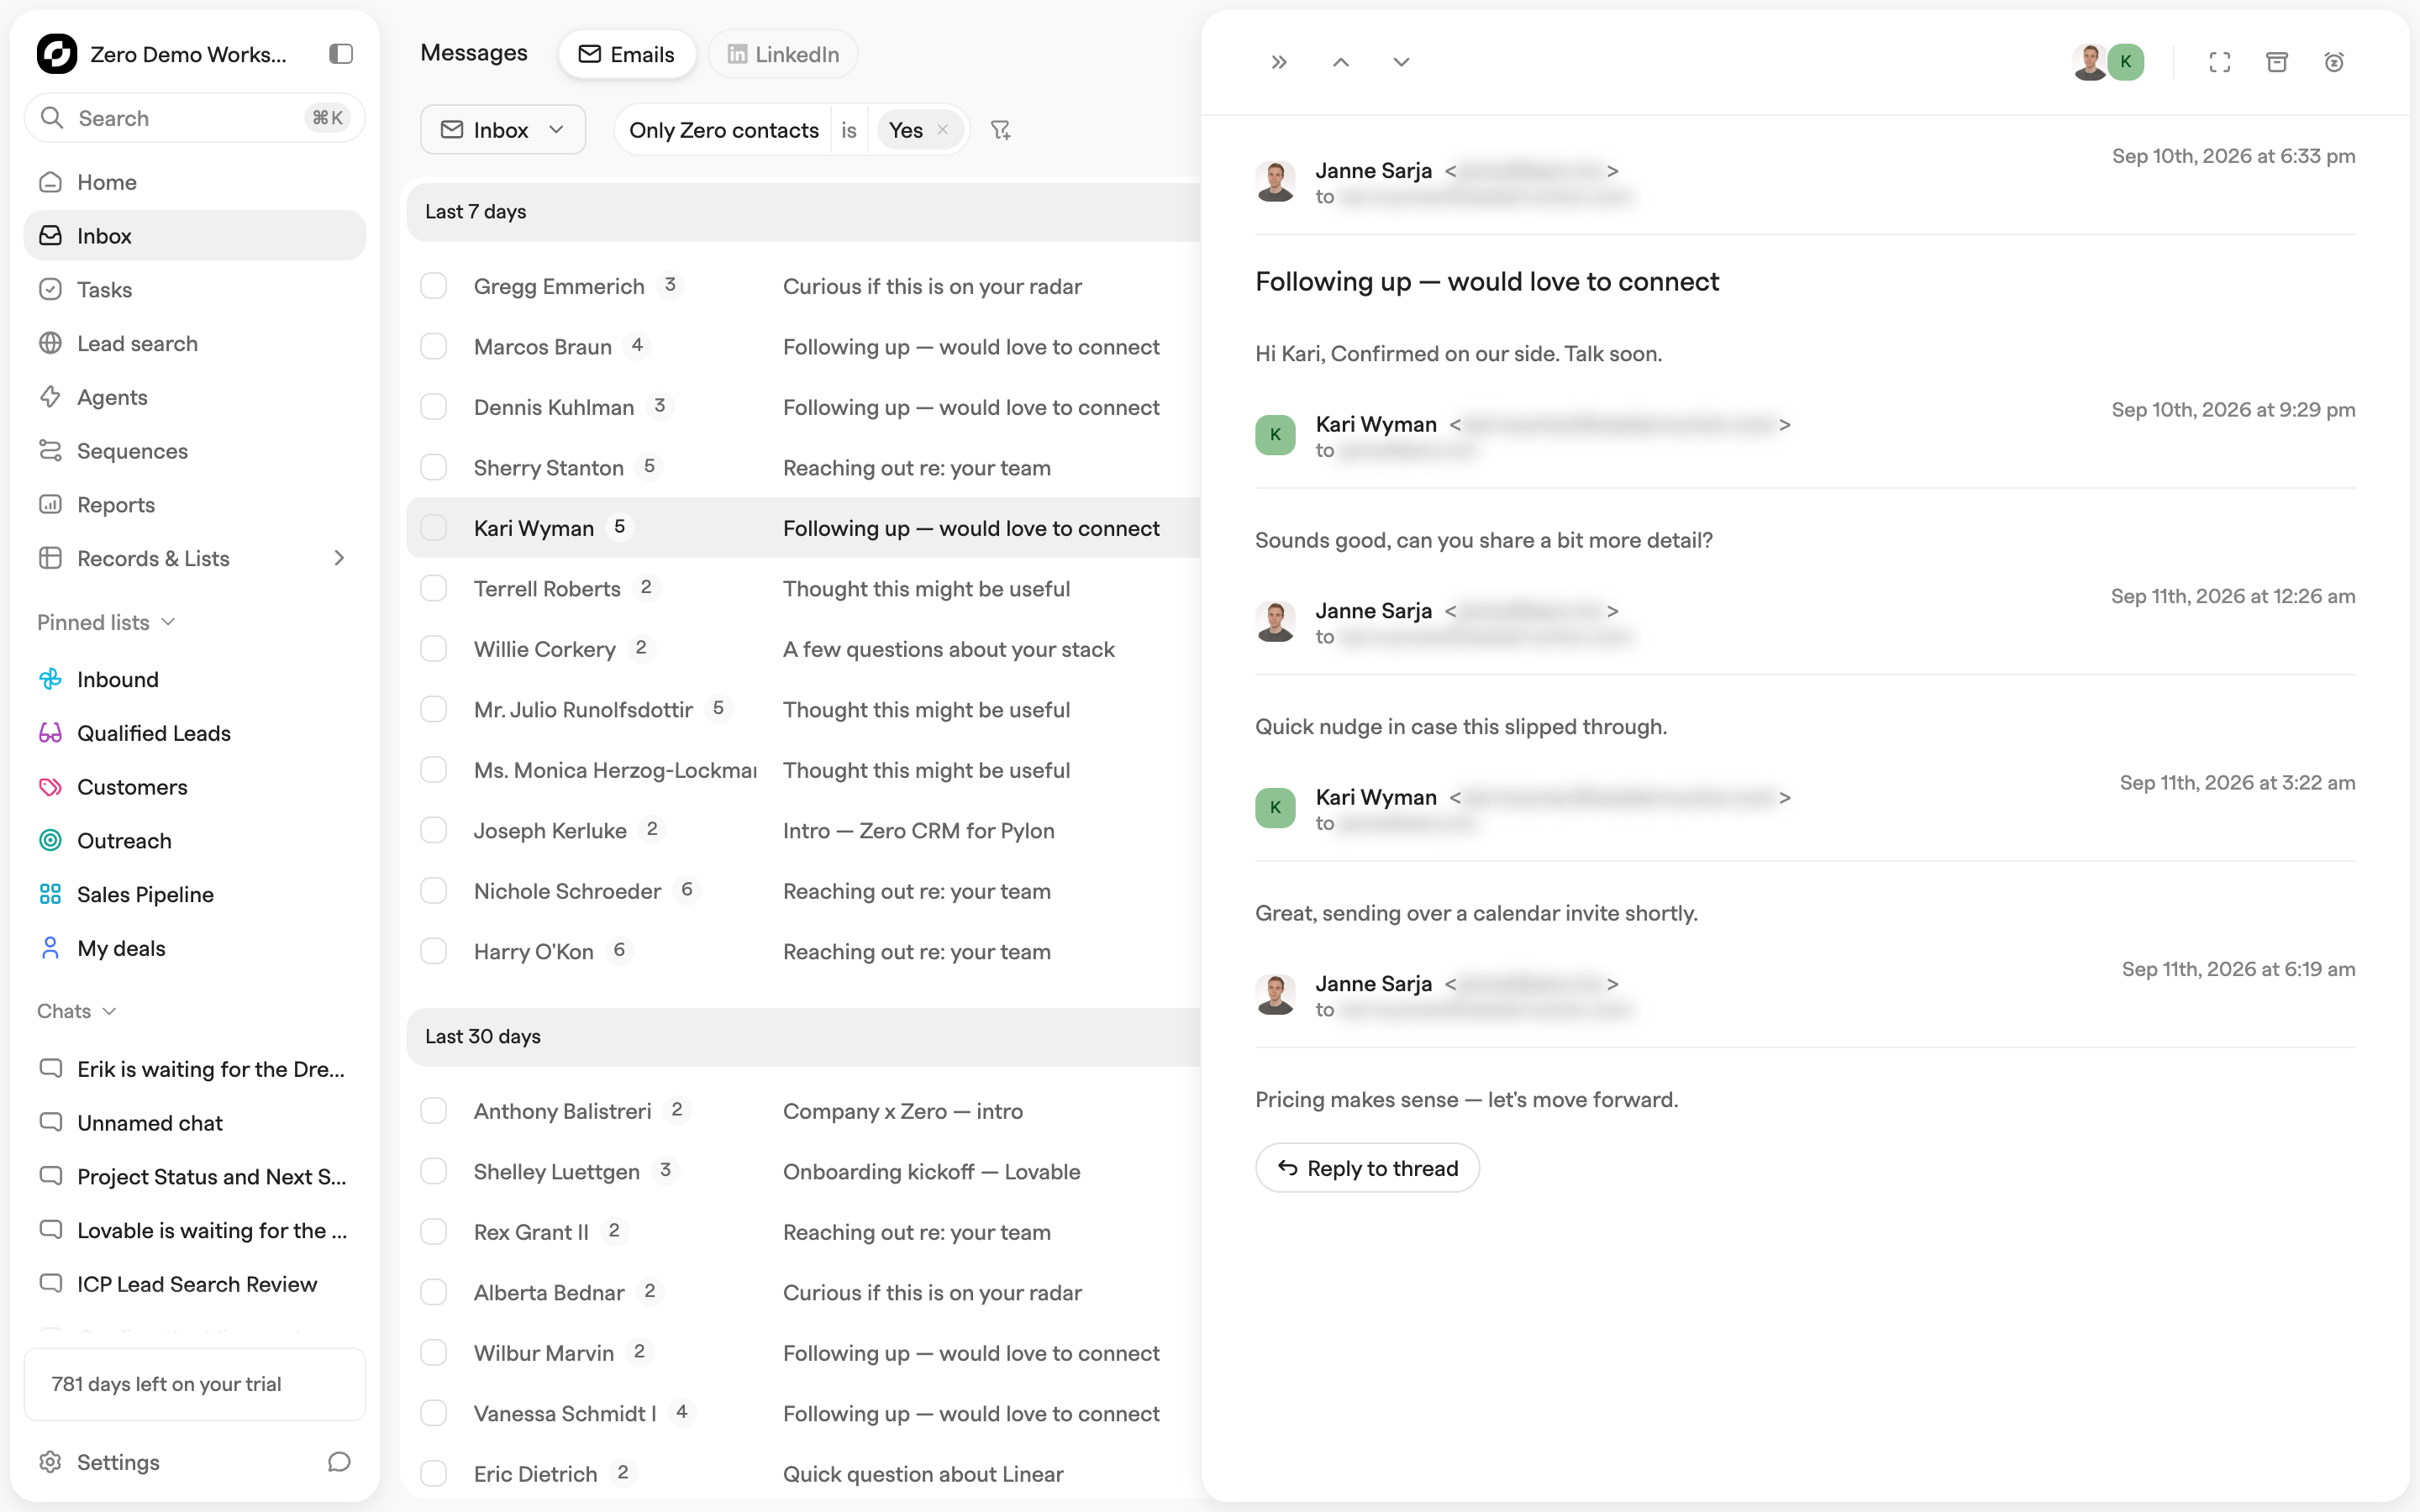Open Tasks in sidebar

pyautogui.click(x=195, y=290)
